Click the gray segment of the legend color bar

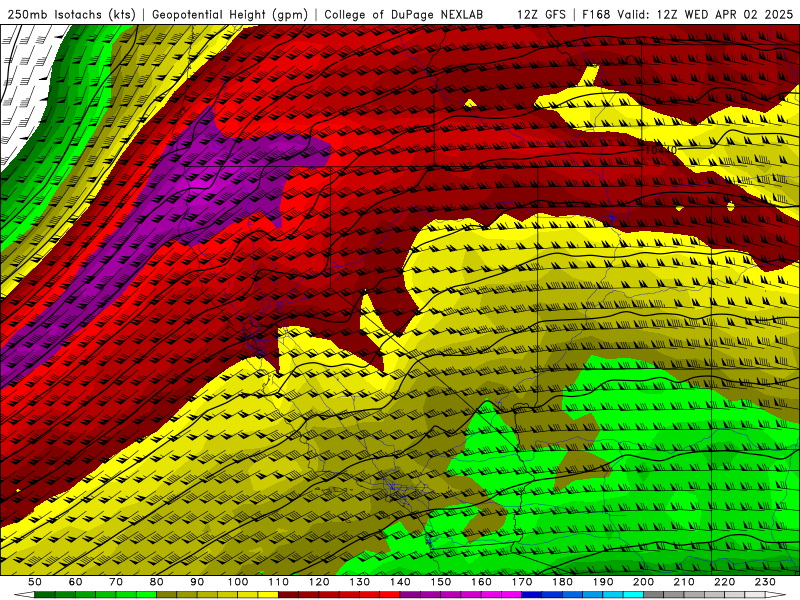click(x=704, y=595)
